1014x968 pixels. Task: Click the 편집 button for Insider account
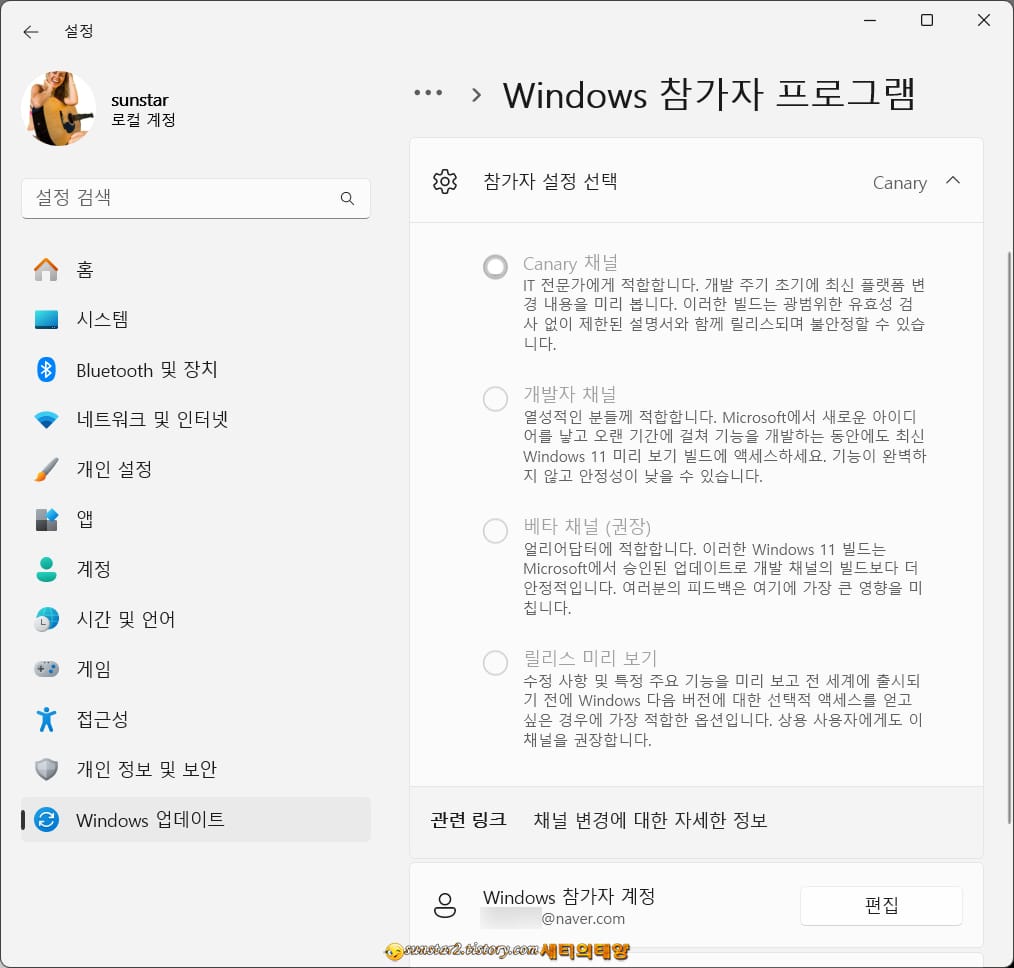(x=880, y=906)
